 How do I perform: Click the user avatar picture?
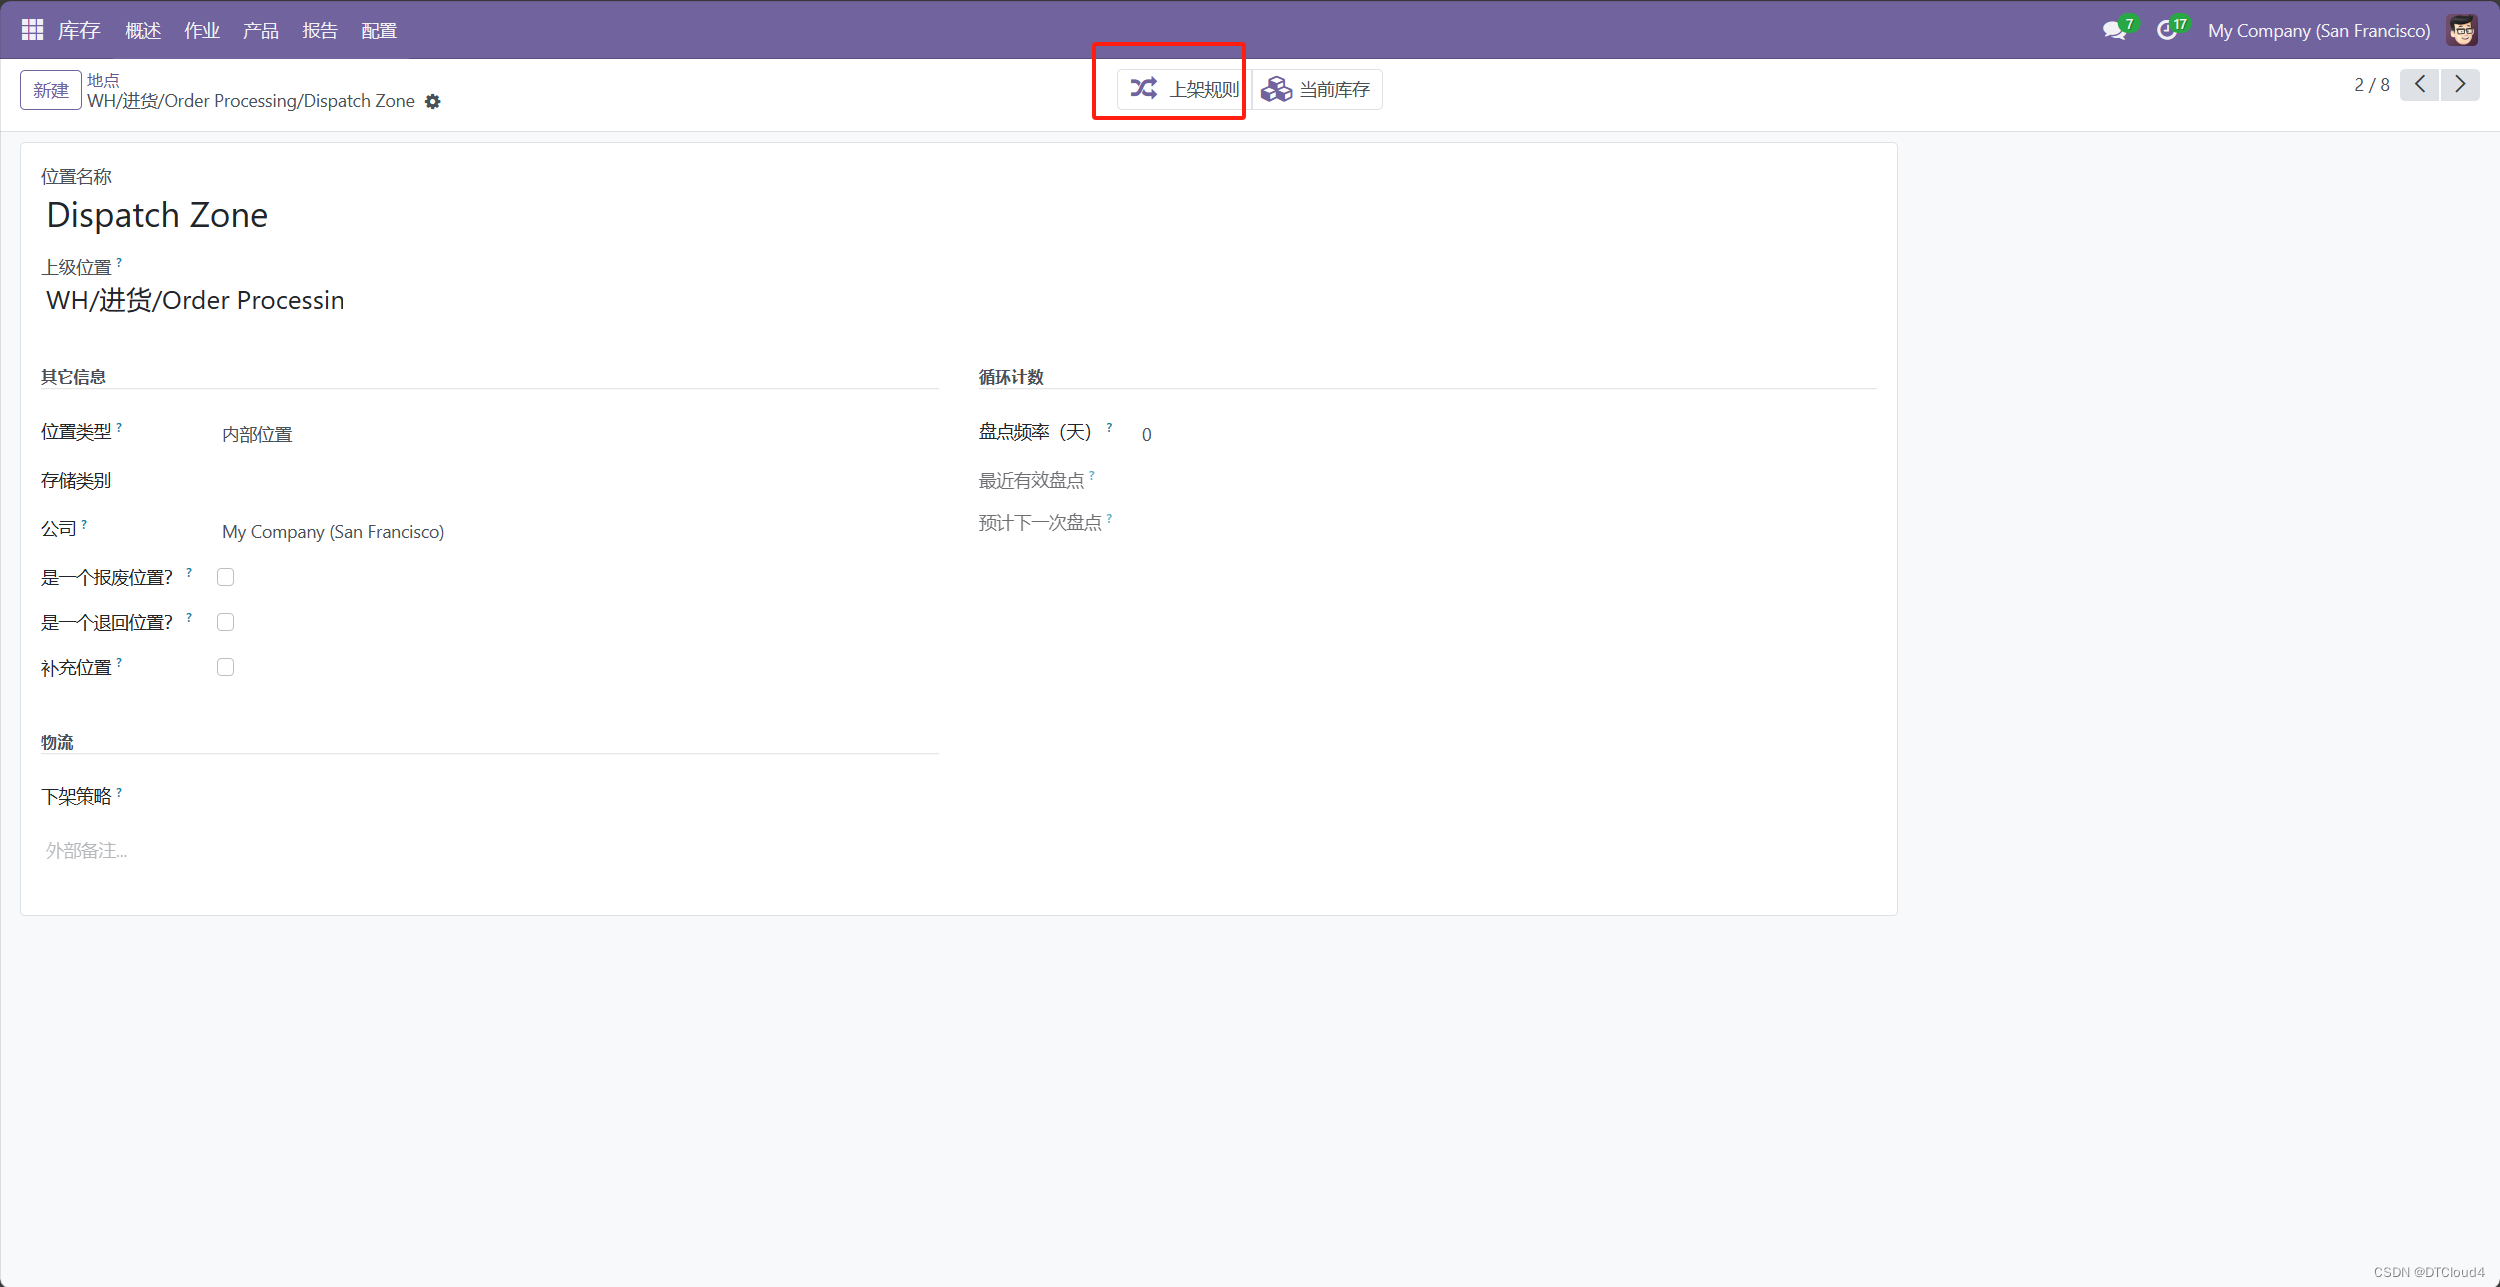point(2462,31)
